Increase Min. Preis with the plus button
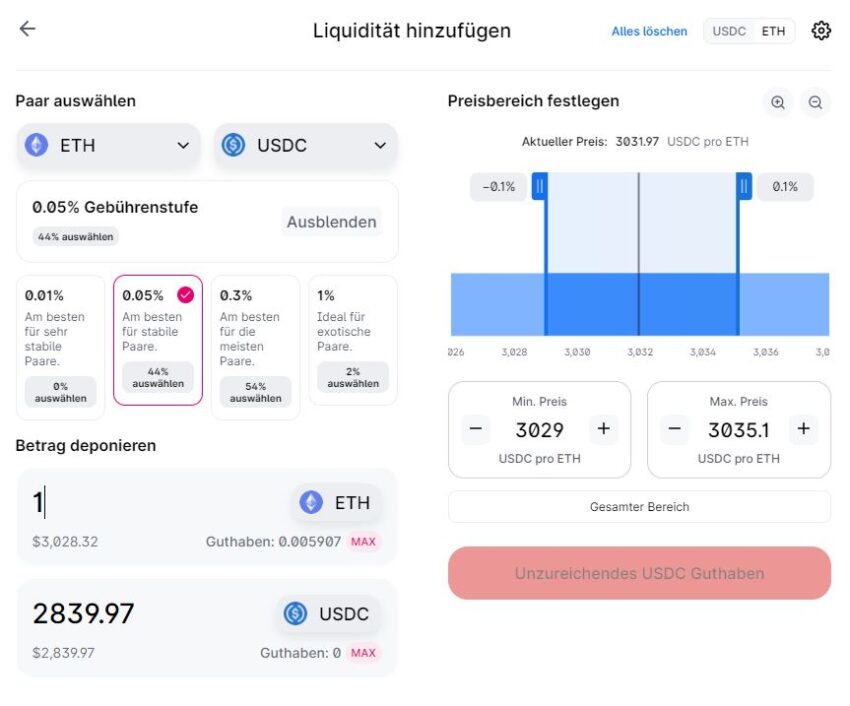 [603, 429]
